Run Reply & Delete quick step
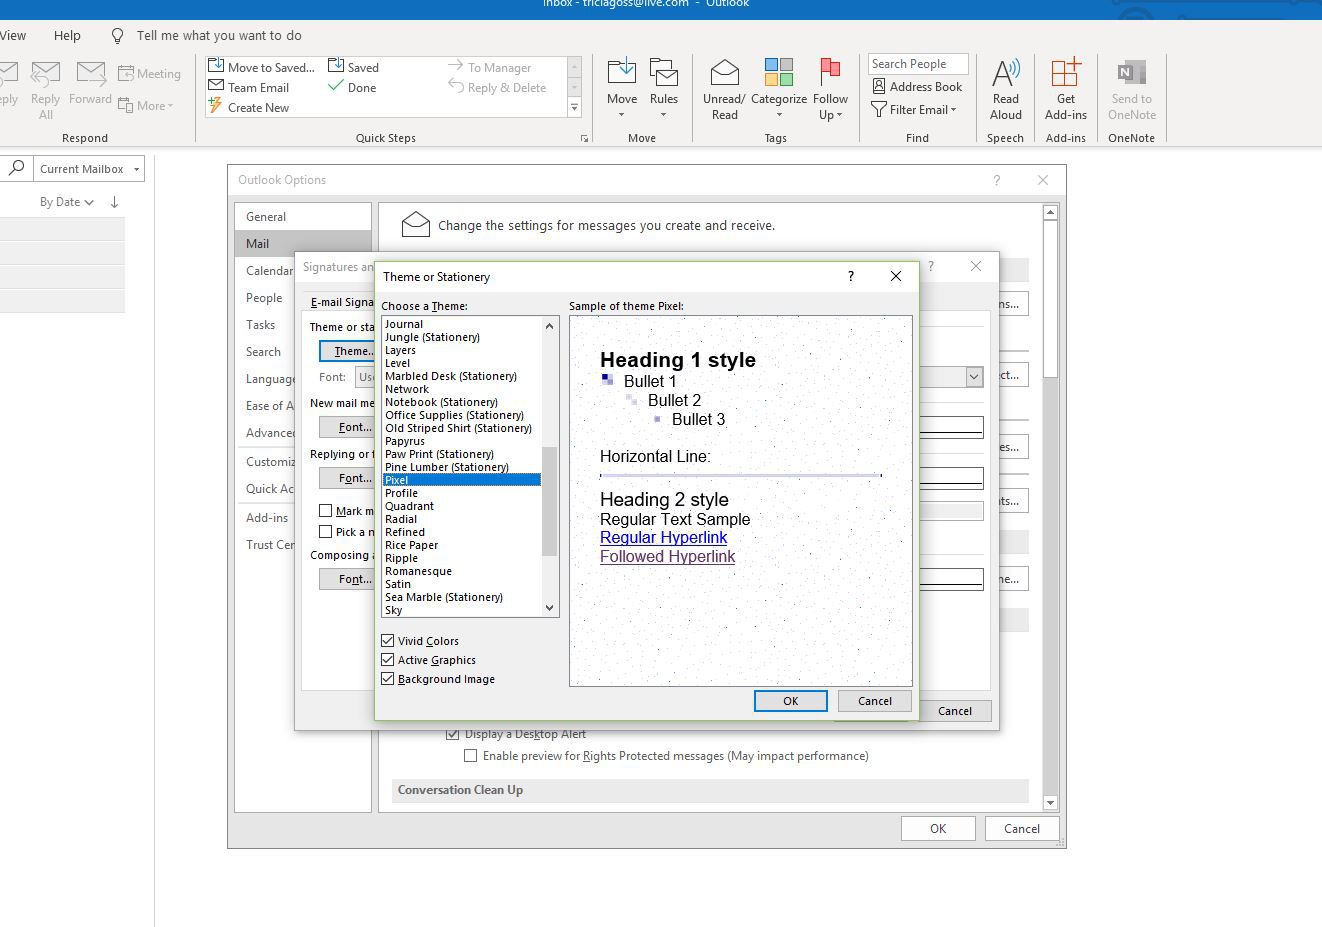The image size is (1322, 927). click(497, 87)
